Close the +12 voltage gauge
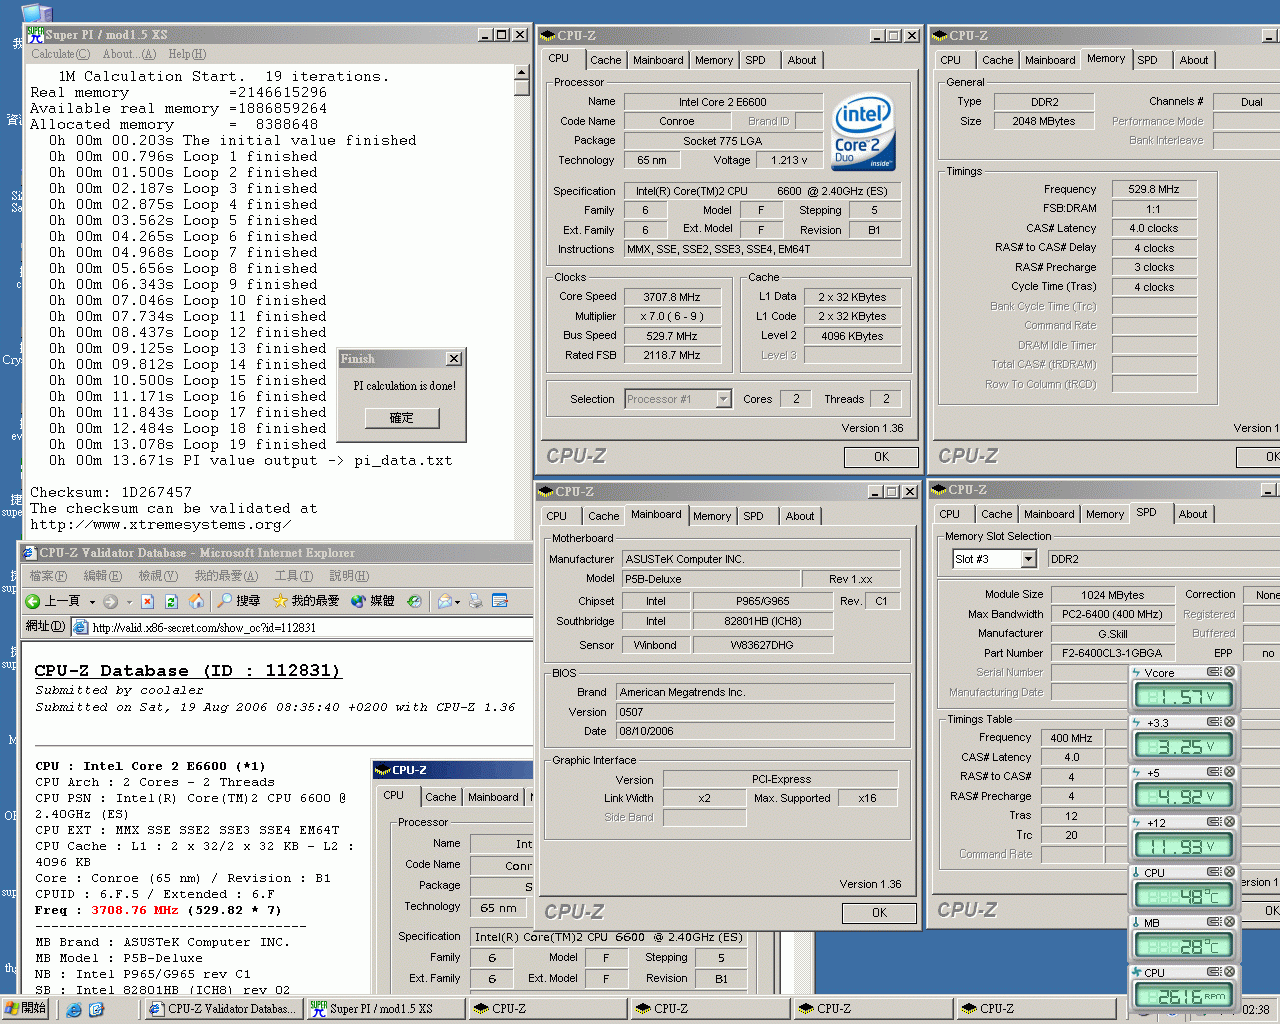This screenshot has height=1024, width=1280. (x=1230, y=822)
